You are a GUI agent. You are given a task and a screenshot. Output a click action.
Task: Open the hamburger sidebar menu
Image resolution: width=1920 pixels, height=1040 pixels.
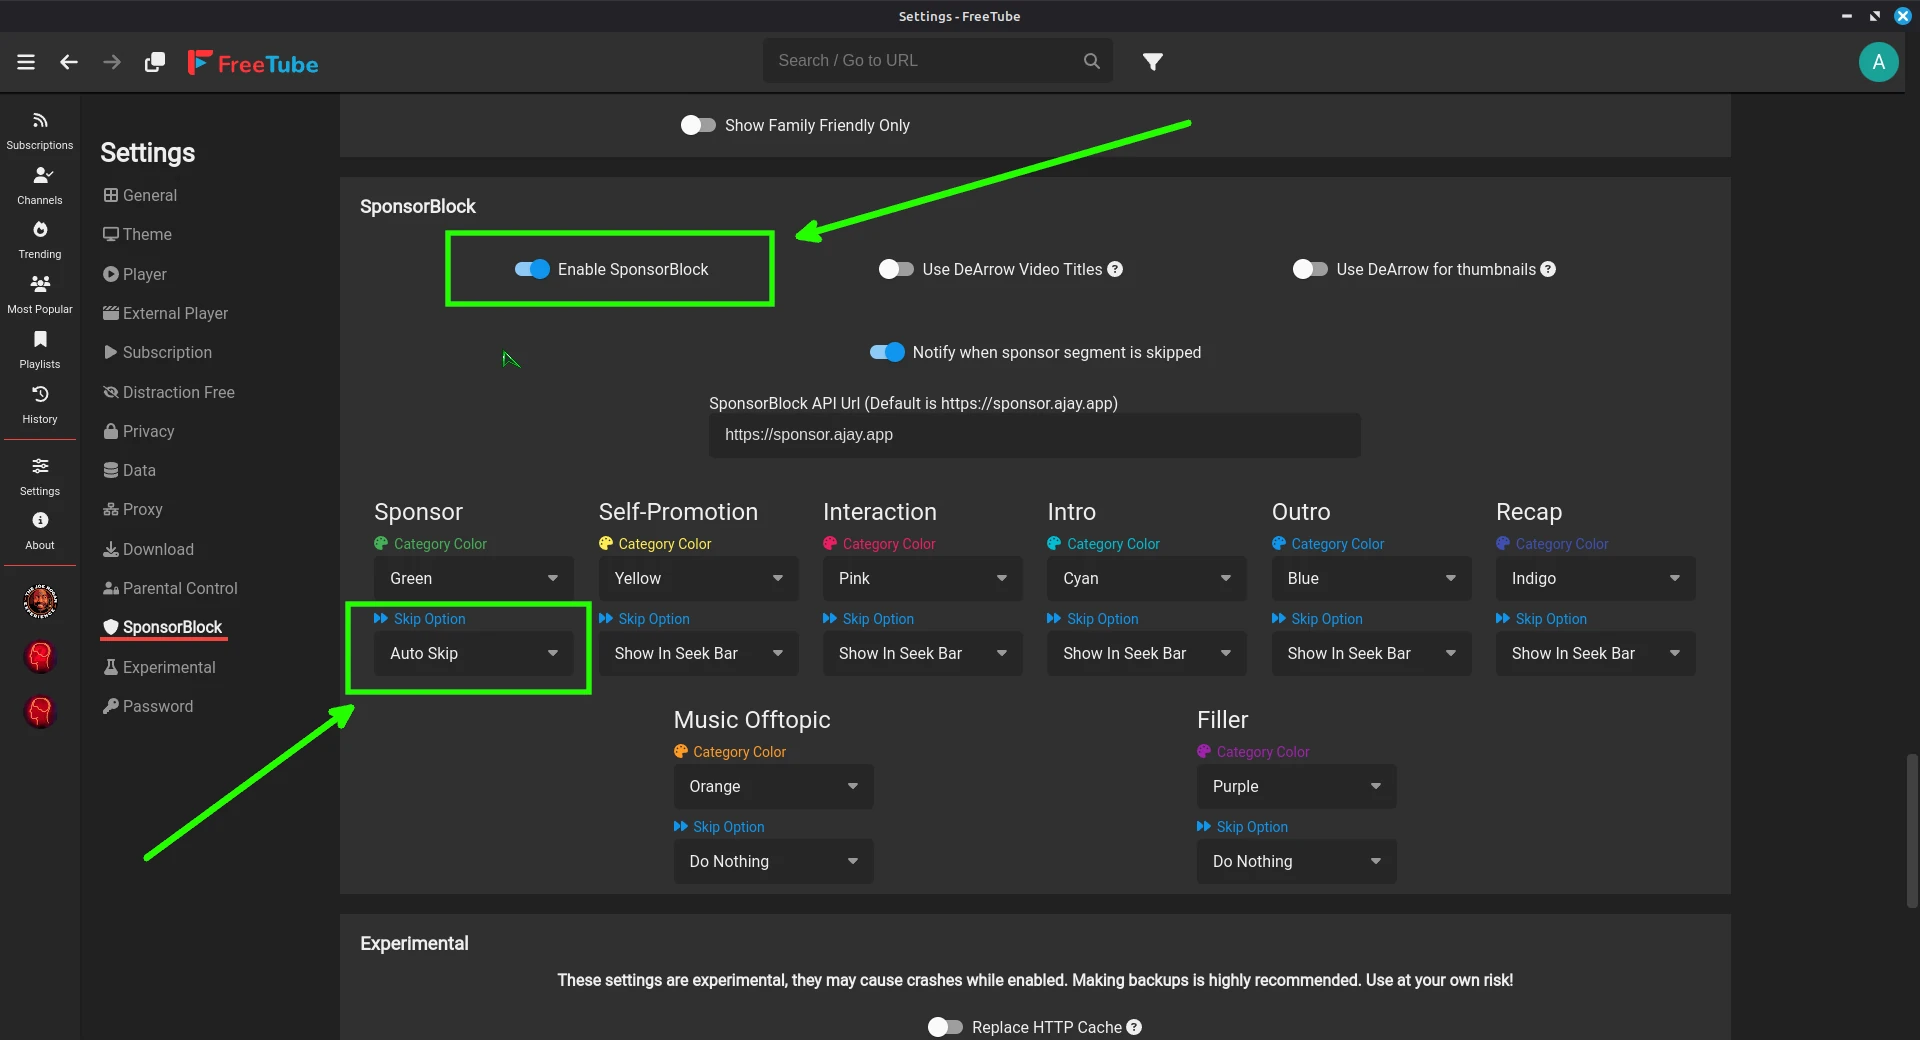click(26, 62)
